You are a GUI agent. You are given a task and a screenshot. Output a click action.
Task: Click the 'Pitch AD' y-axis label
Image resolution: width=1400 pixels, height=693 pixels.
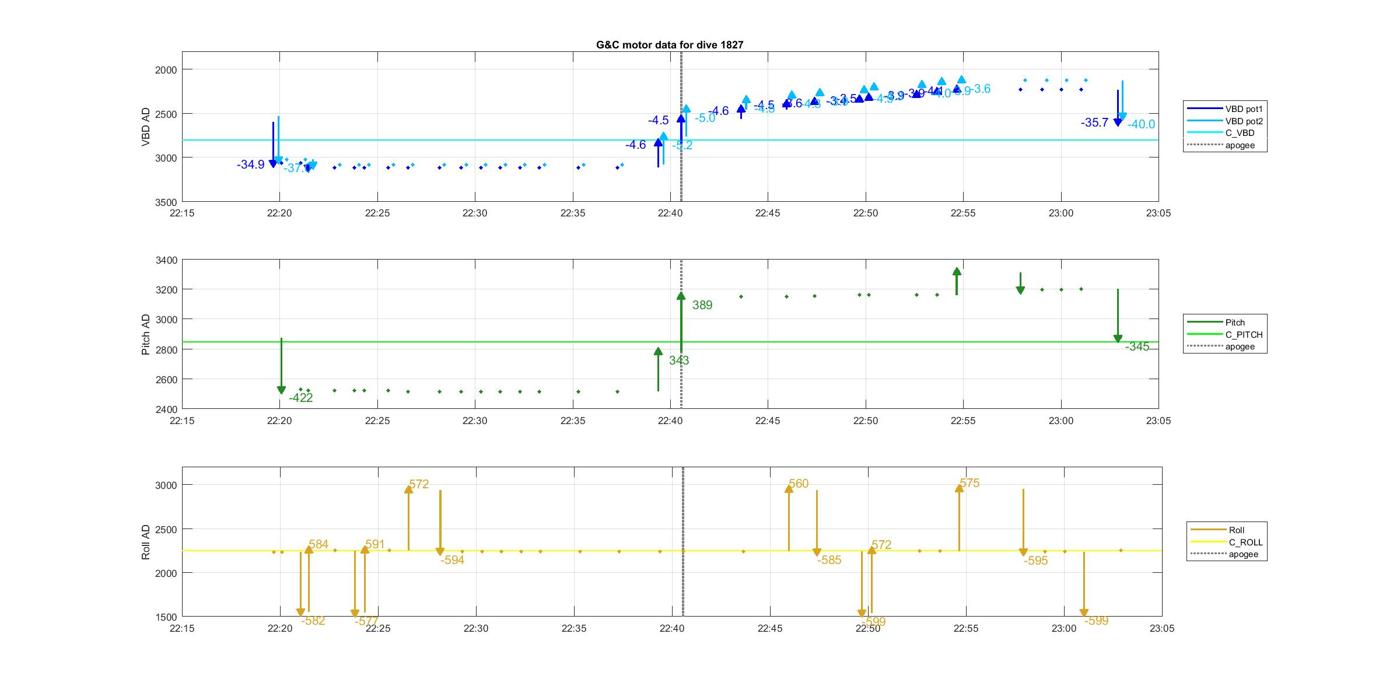tap(146, 335)
